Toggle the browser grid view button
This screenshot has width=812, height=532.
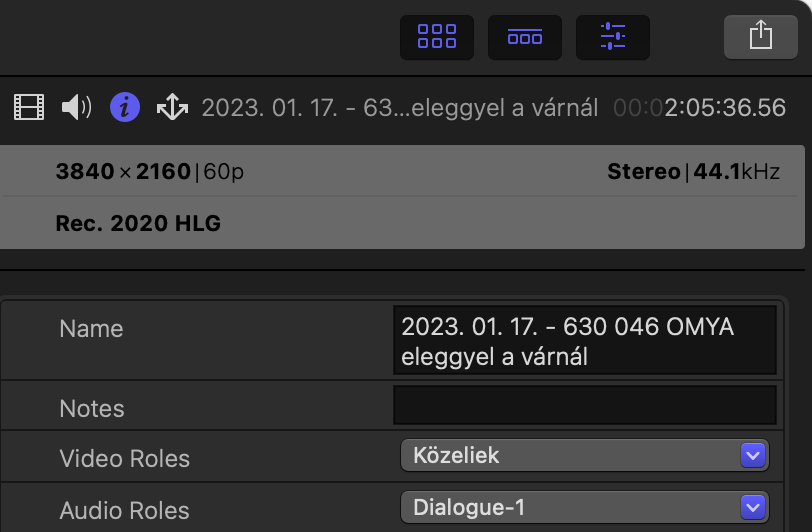pos(437,37)
